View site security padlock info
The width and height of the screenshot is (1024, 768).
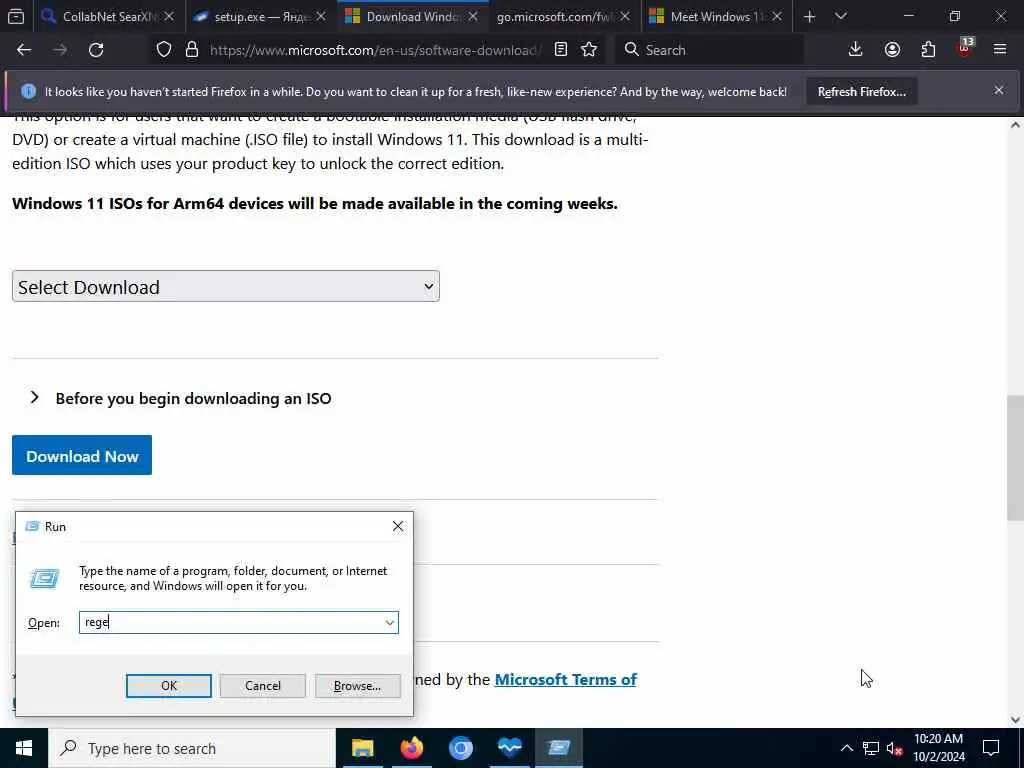pos(191,50)
